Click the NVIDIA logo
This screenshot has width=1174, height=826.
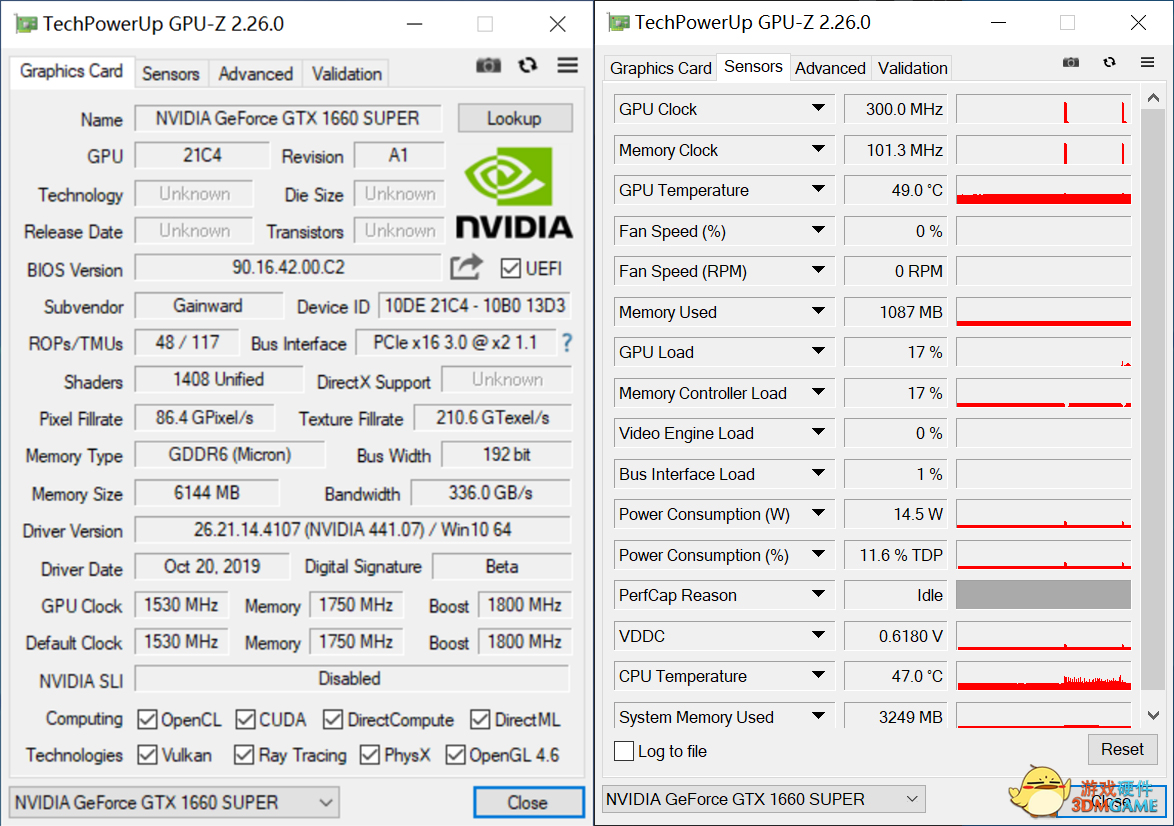[514, 193]
